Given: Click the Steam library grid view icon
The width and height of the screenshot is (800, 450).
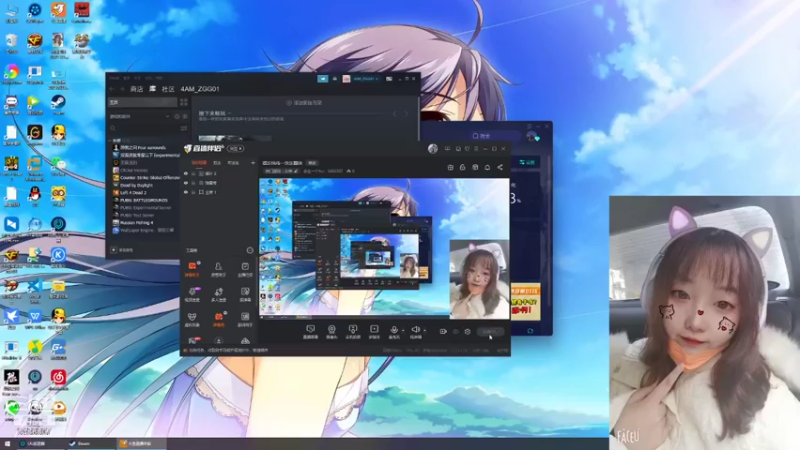Looking at the screenshot, I should point(184,102).
